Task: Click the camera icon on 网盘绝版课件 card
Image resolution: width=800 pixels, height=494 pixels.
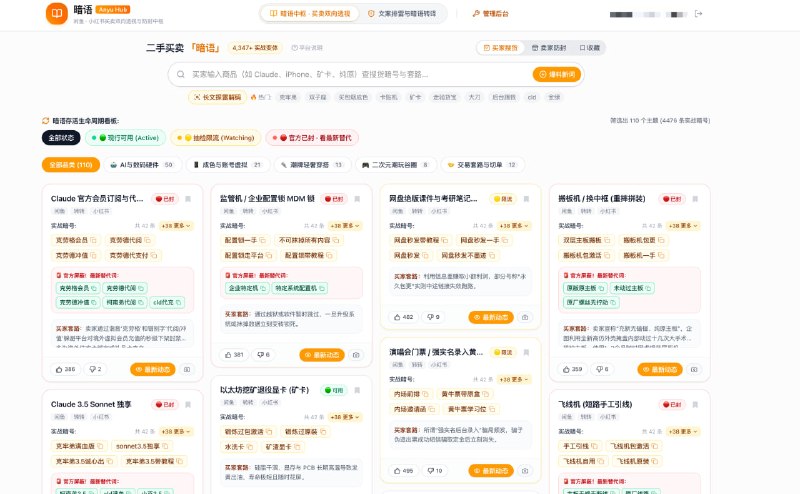Action: tap(525, 317)
